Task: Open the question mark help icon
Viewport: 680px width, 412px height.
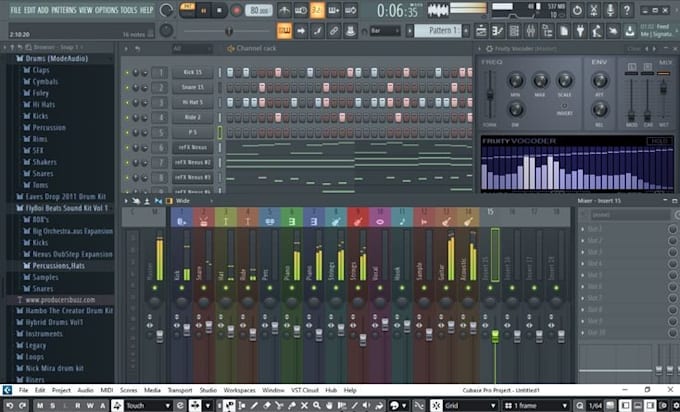Action: pos(627,10)
